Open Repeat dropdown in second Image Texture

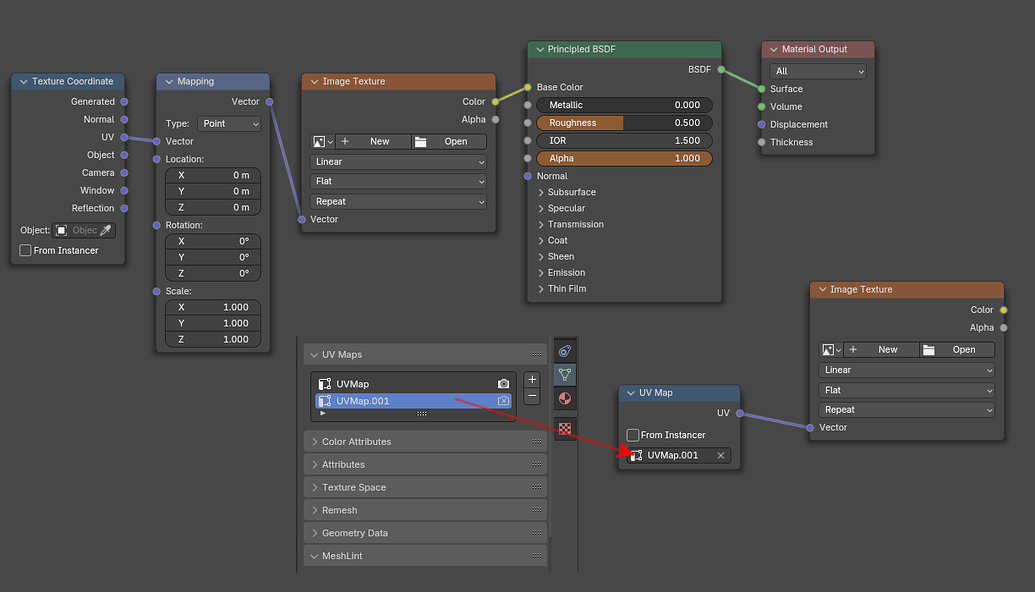pos(906,410)
